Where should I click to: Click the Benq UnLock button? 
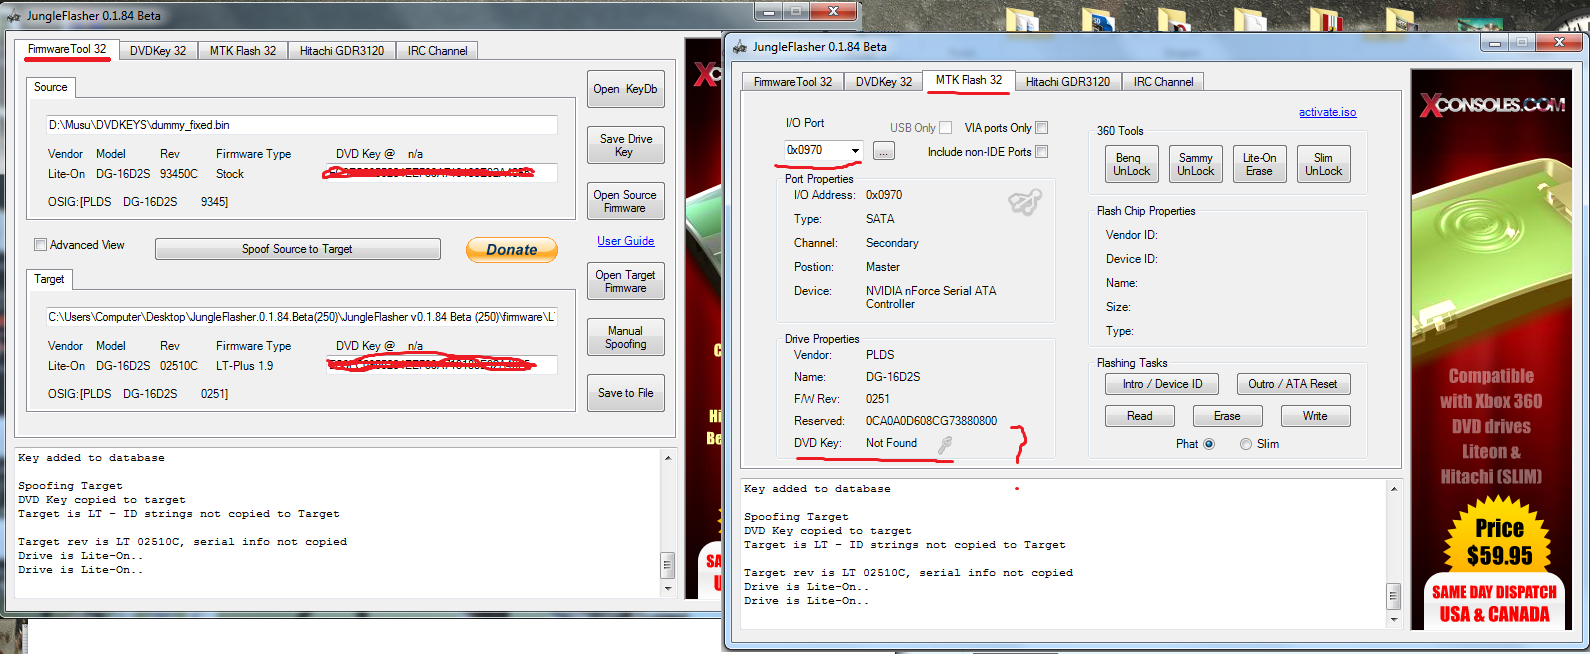[x=1132, y=164]
